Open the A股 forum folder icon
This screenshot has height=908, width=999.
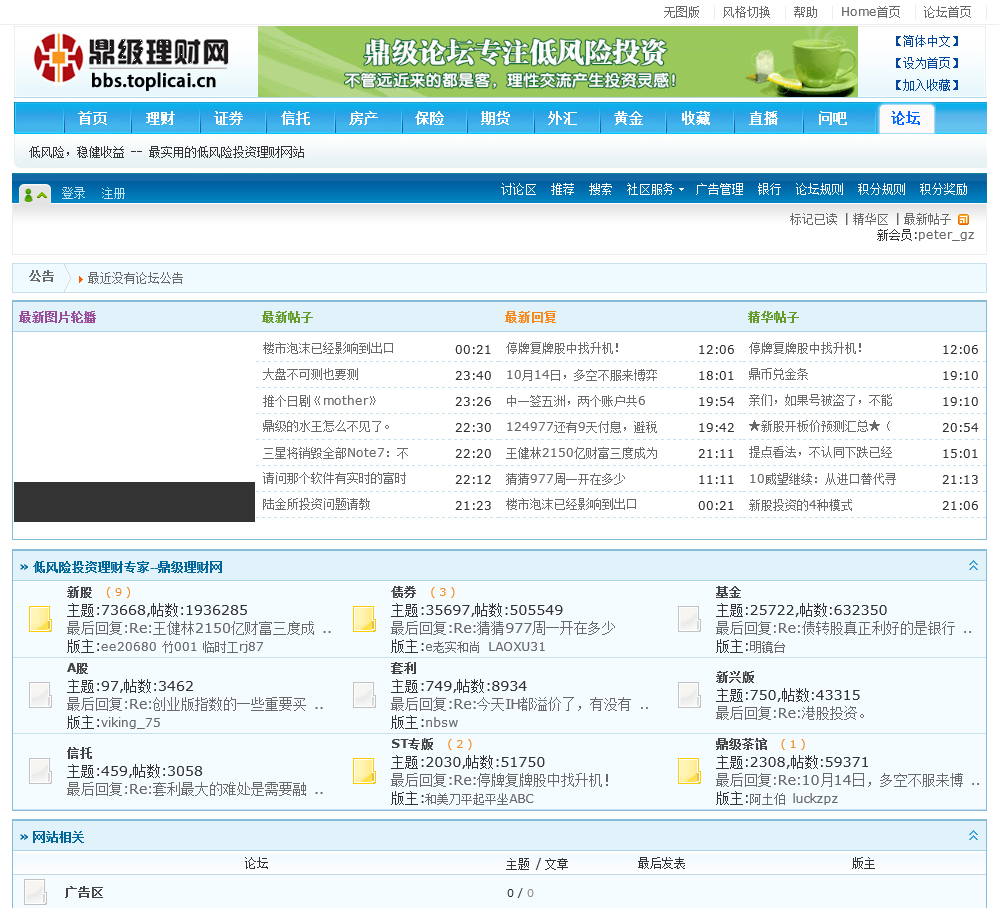(41, 695)
